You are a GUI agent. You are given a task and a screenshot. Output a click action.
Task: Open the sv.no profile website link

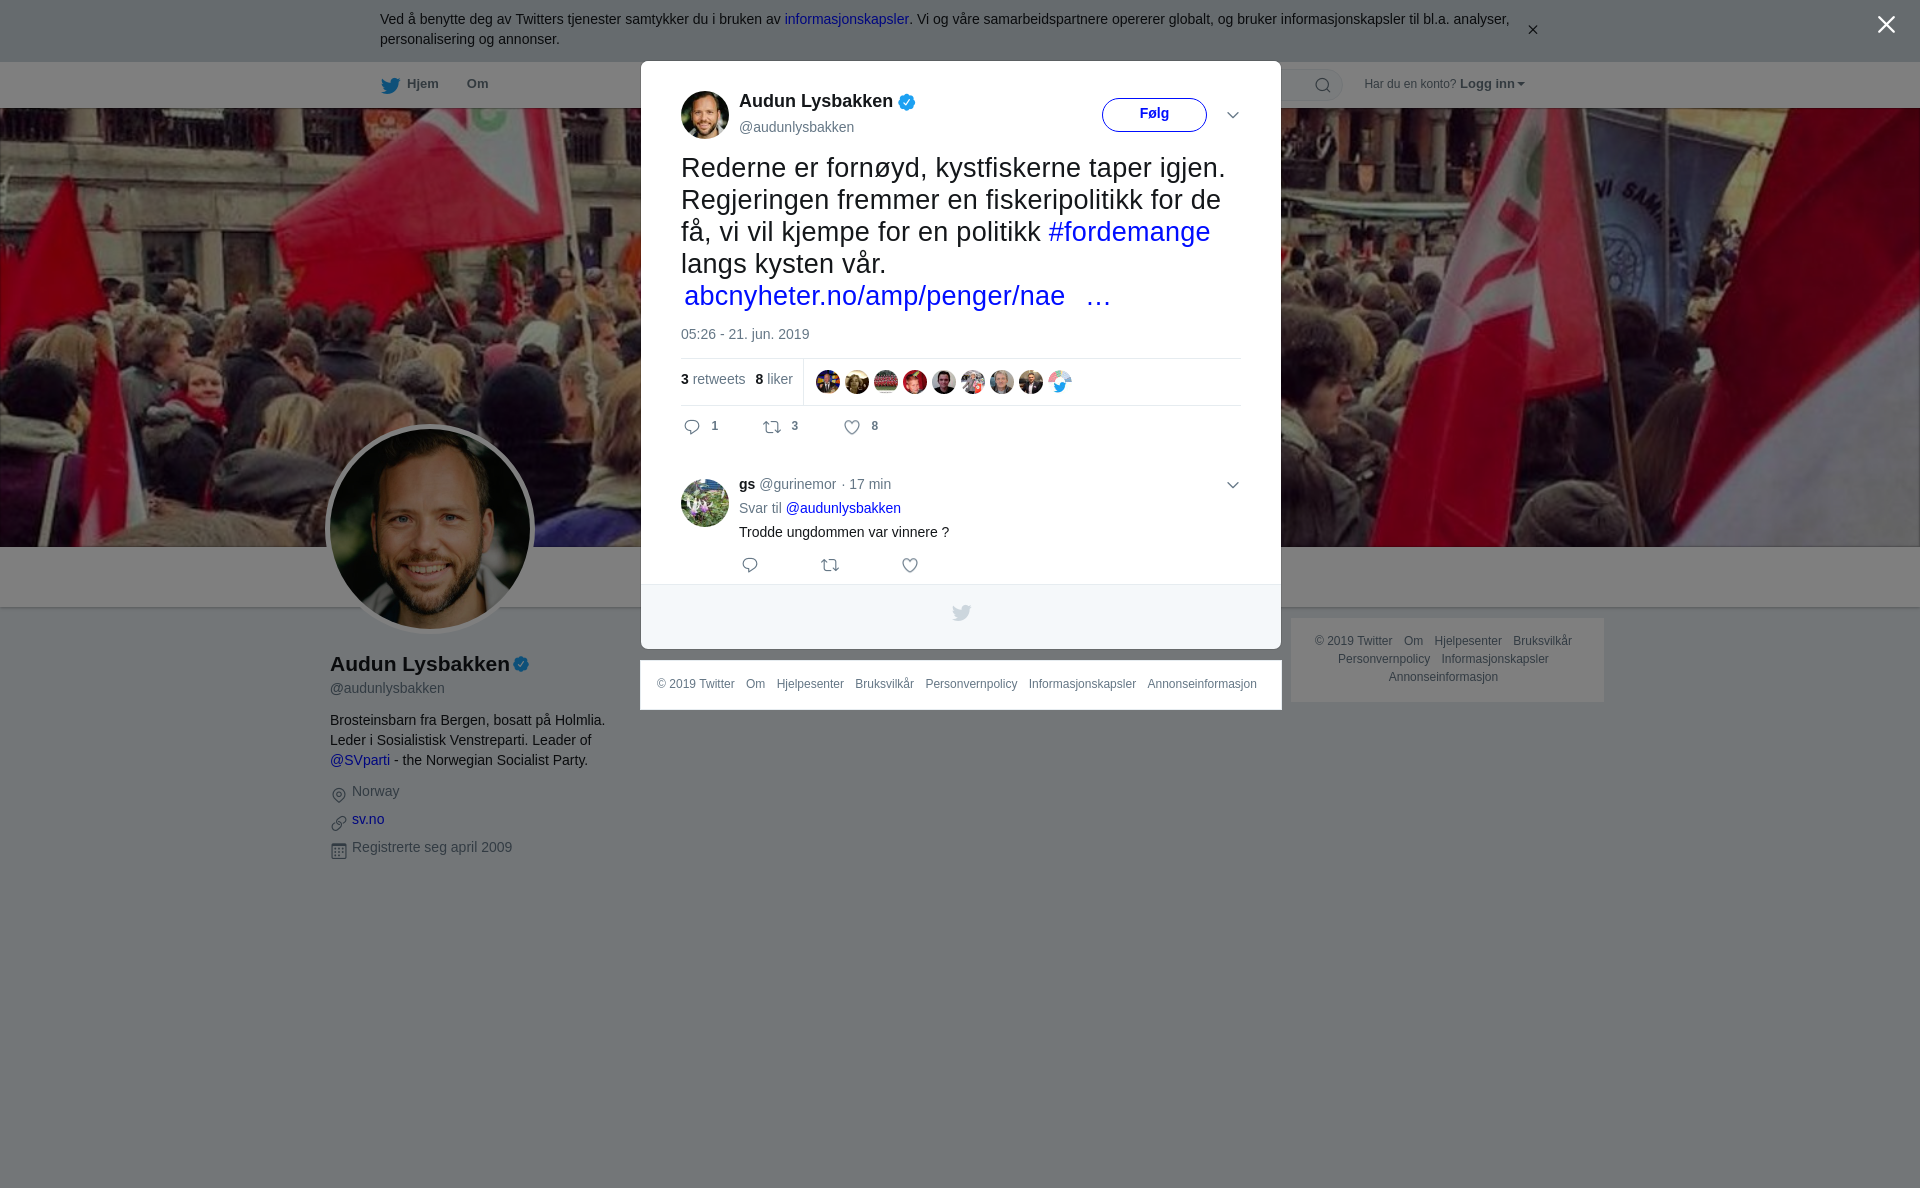(x=368, y=819)
